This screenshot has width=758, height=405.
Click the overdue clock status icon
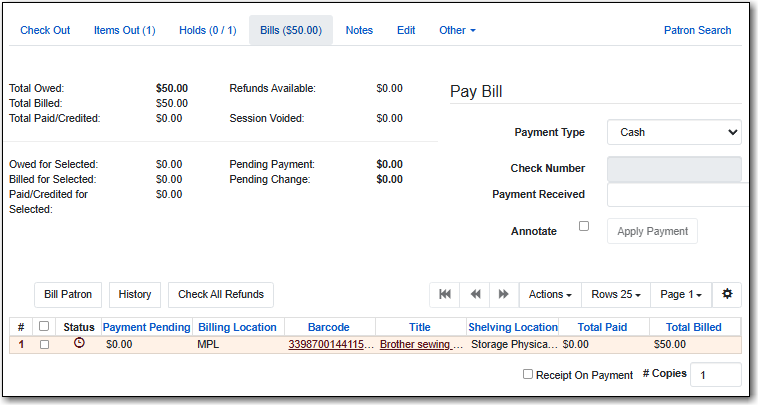tap(79, 343)
